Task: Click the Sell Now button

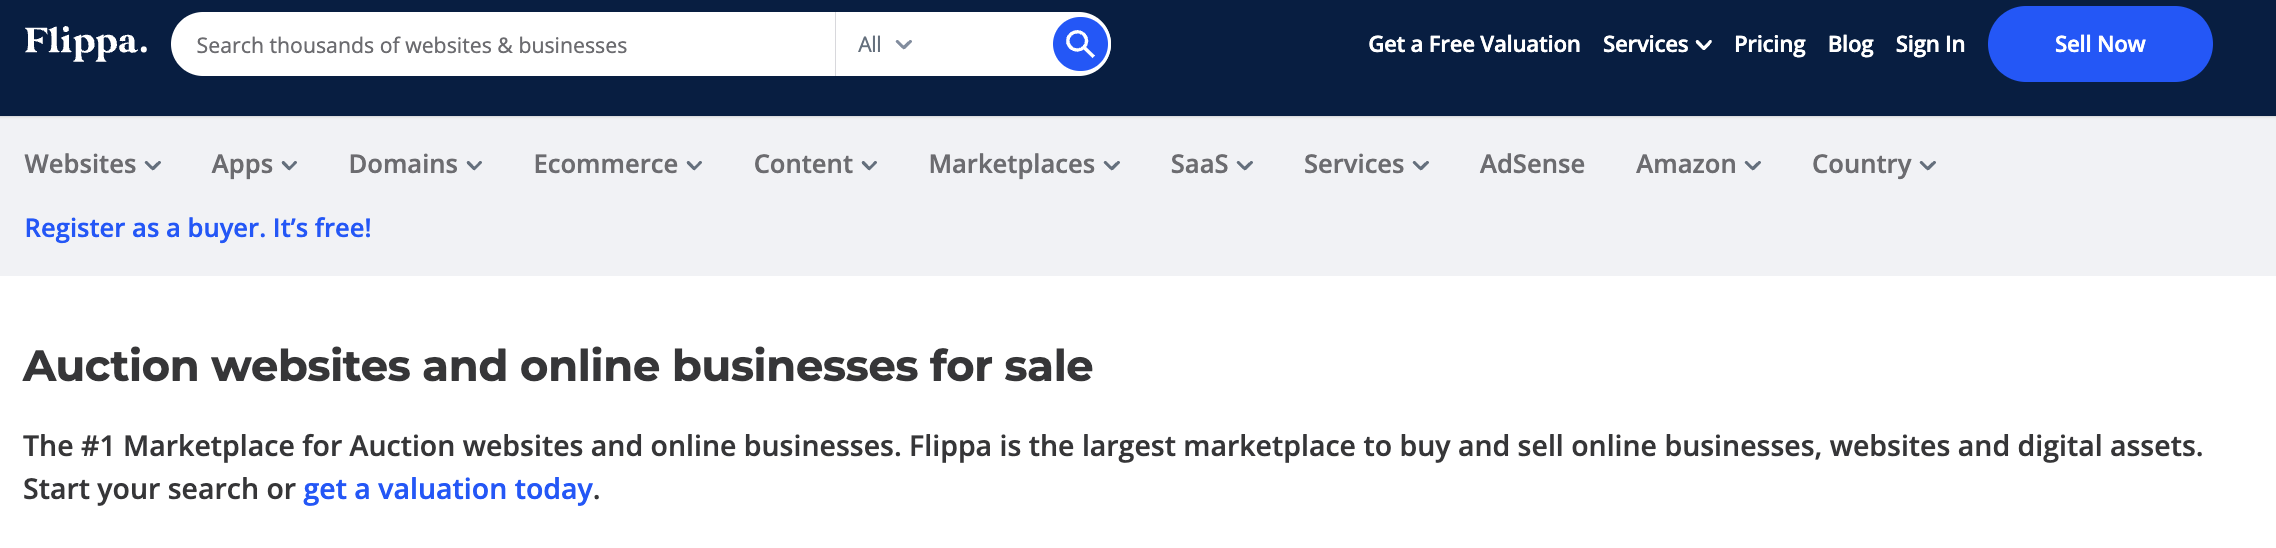Action: coord(2100,44)
